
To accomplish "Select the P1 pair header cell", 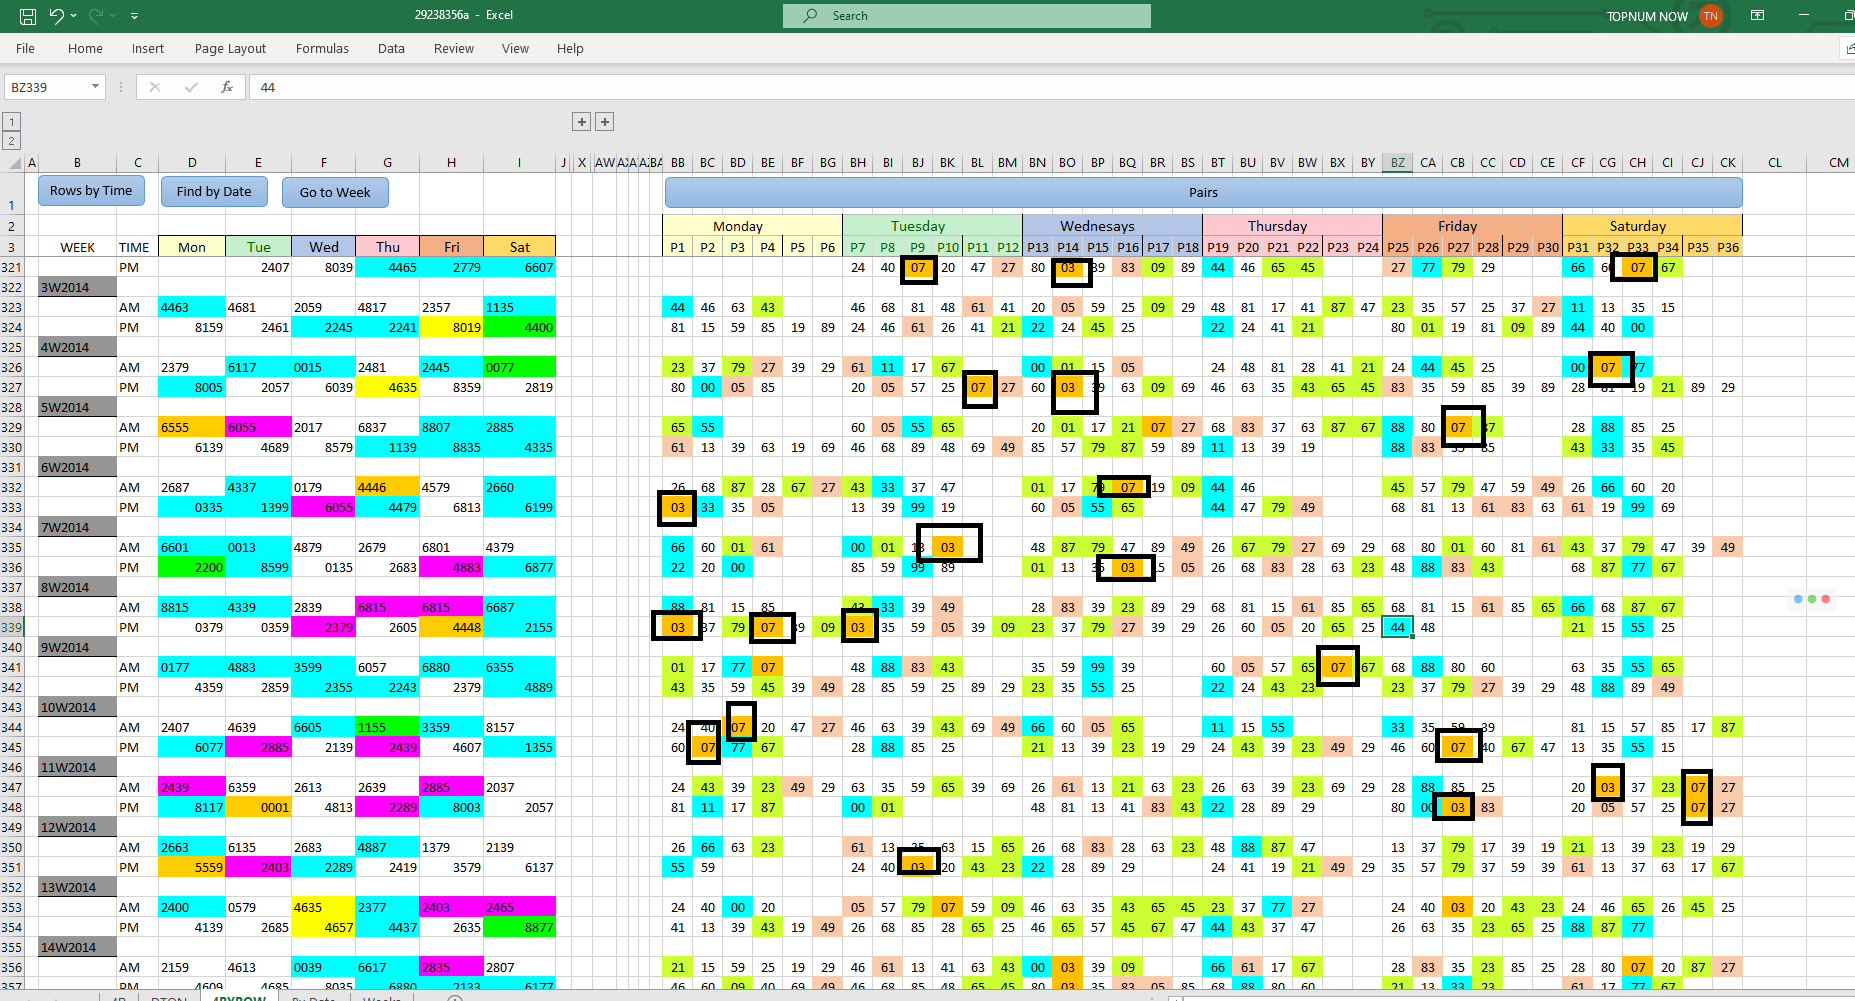I will click(x=678, y=247).
